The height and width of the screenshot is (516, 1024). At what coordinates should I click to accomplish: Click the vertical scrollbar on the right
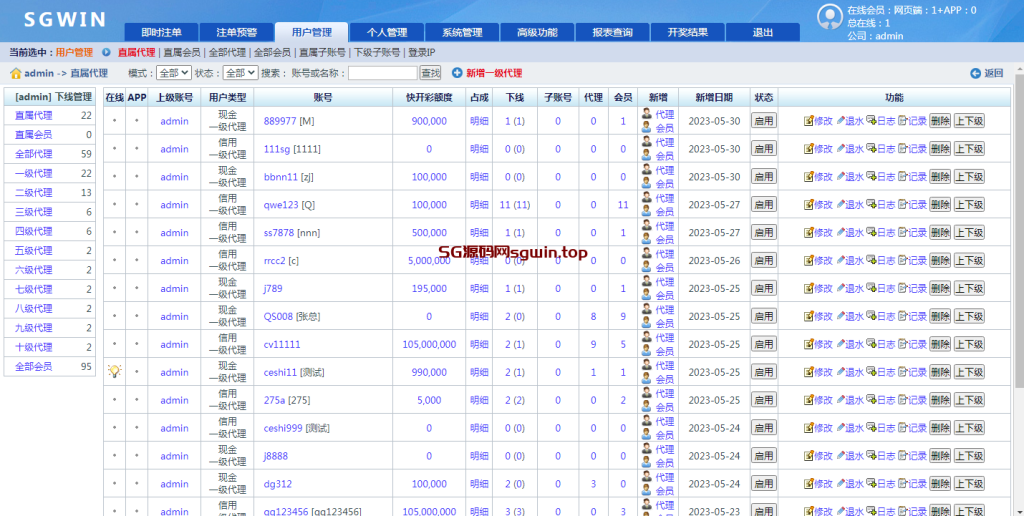pyautogui.click(x=1019, y=229)
